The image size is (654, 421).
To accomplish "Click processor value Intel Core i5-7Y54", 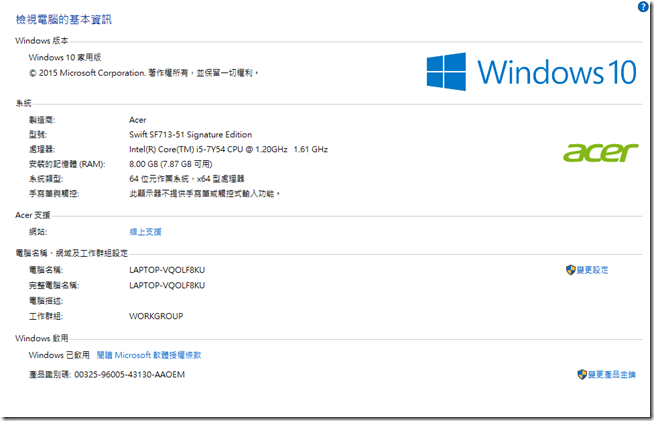I will [x=229, y=149].
